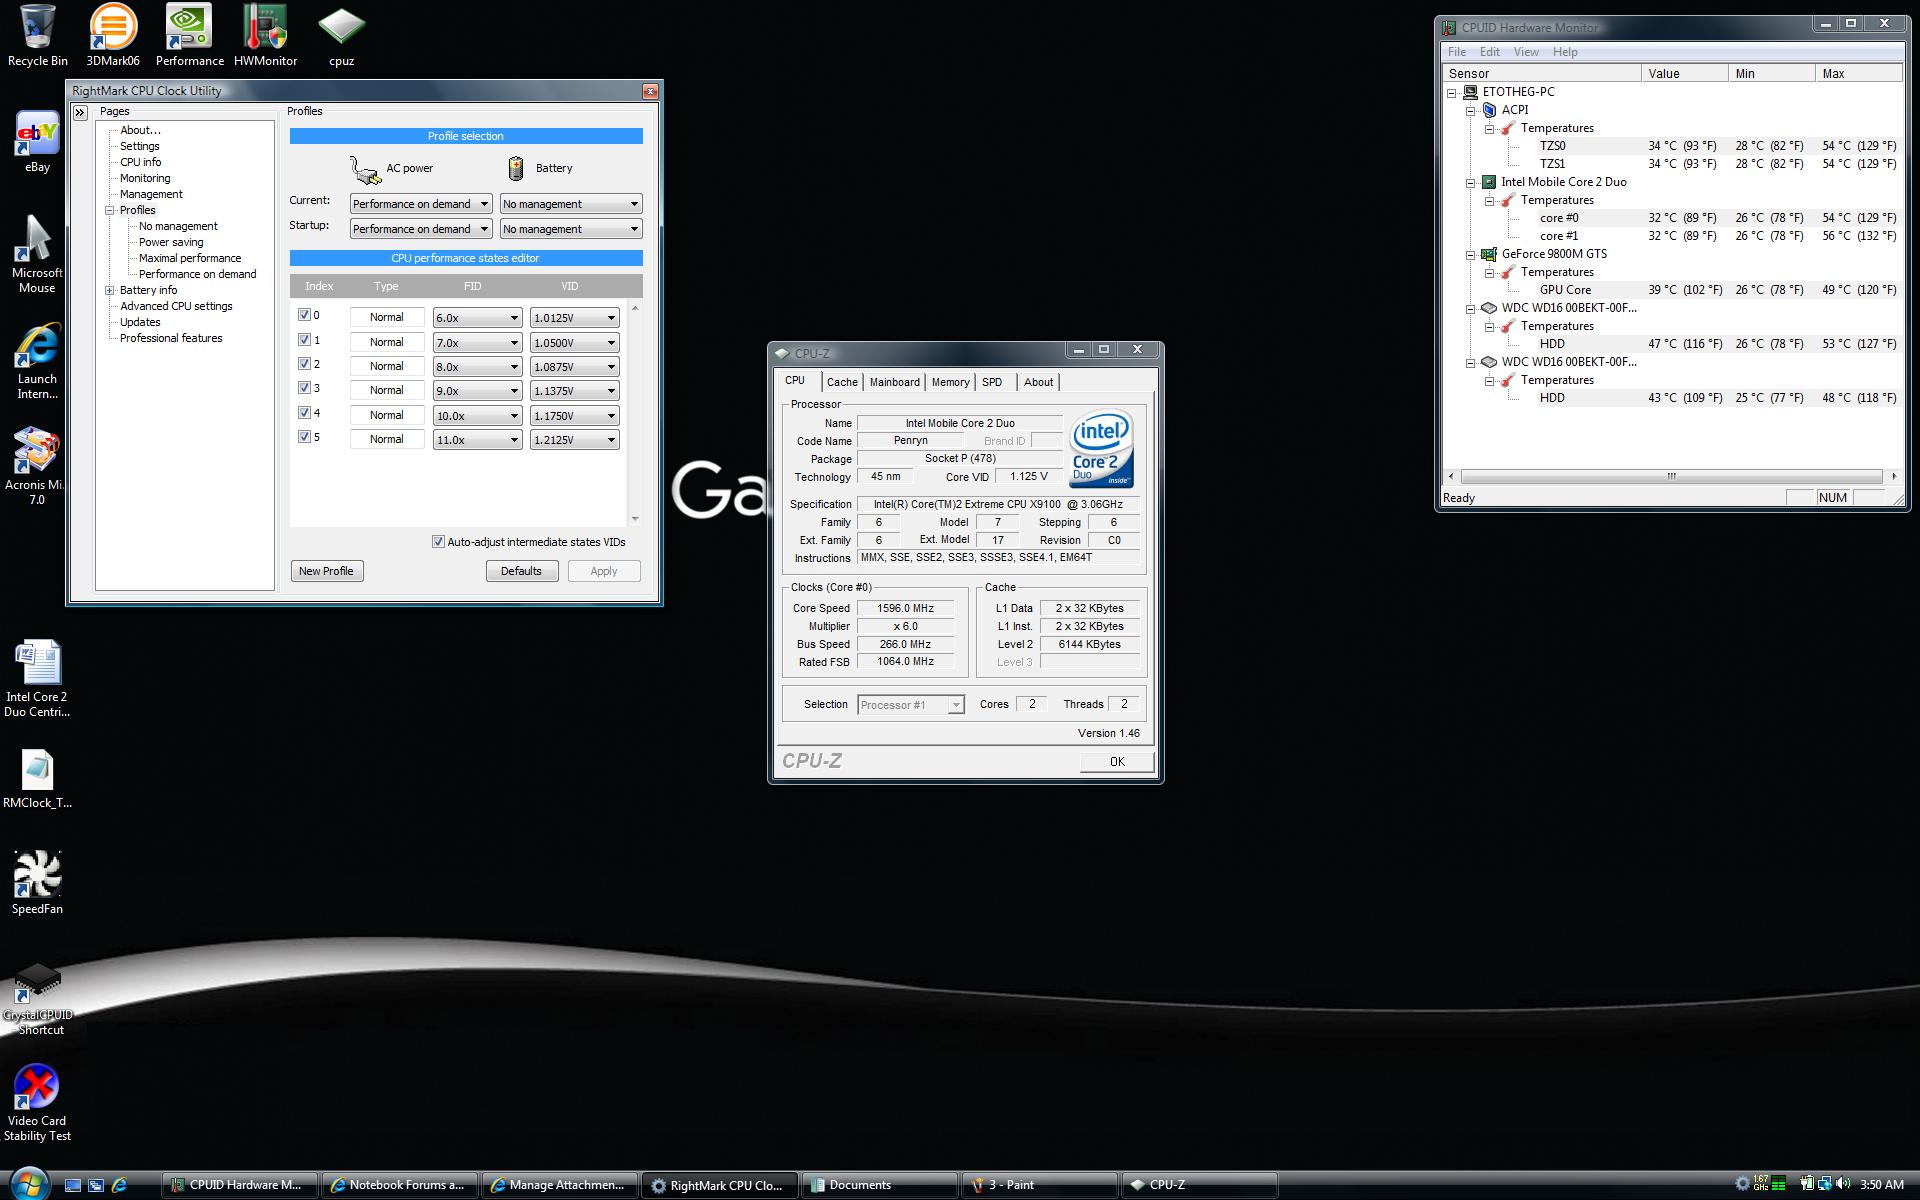Uncheck performance state index 4
The image size is (1920, 1200).
pyautogui.click(x=305, y=413)
